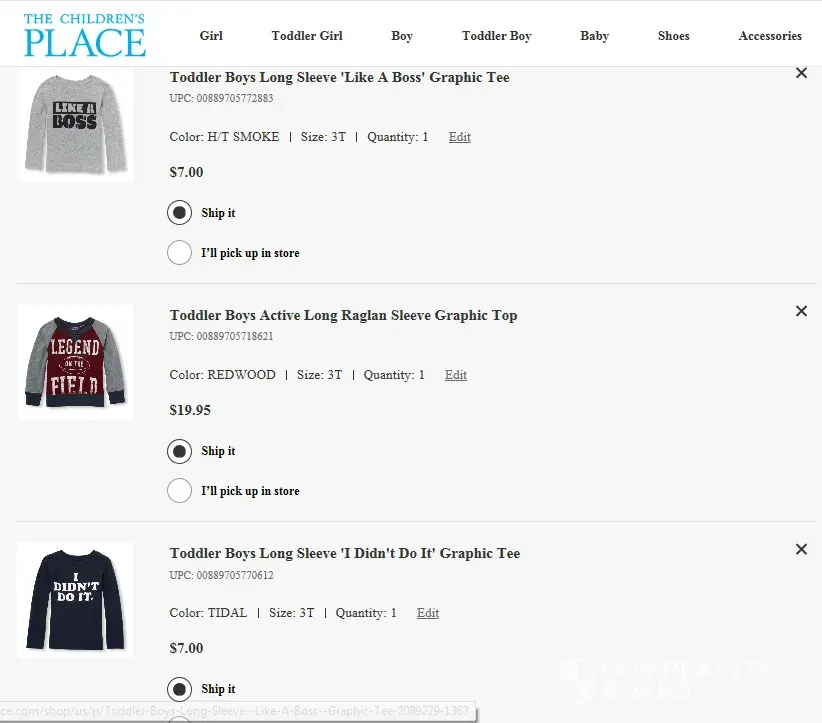Open the Girl menu
Image resolution: width=822 pixels, height=723 pixels.
click(x=211, y=36)
